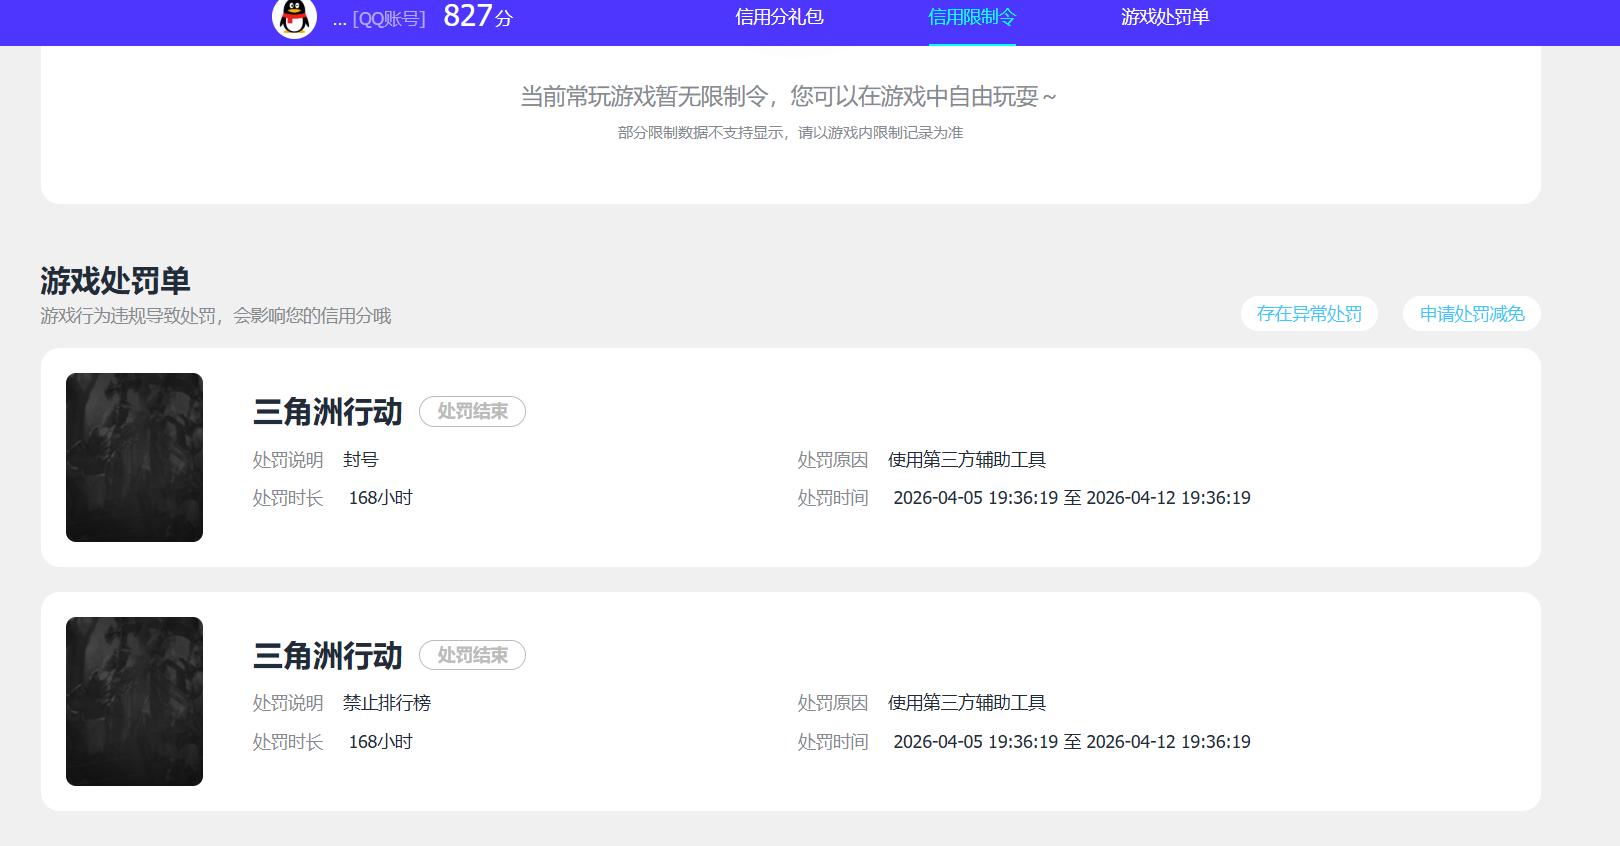Click the penalty time range on the 封号 card

click(1072, 498)
